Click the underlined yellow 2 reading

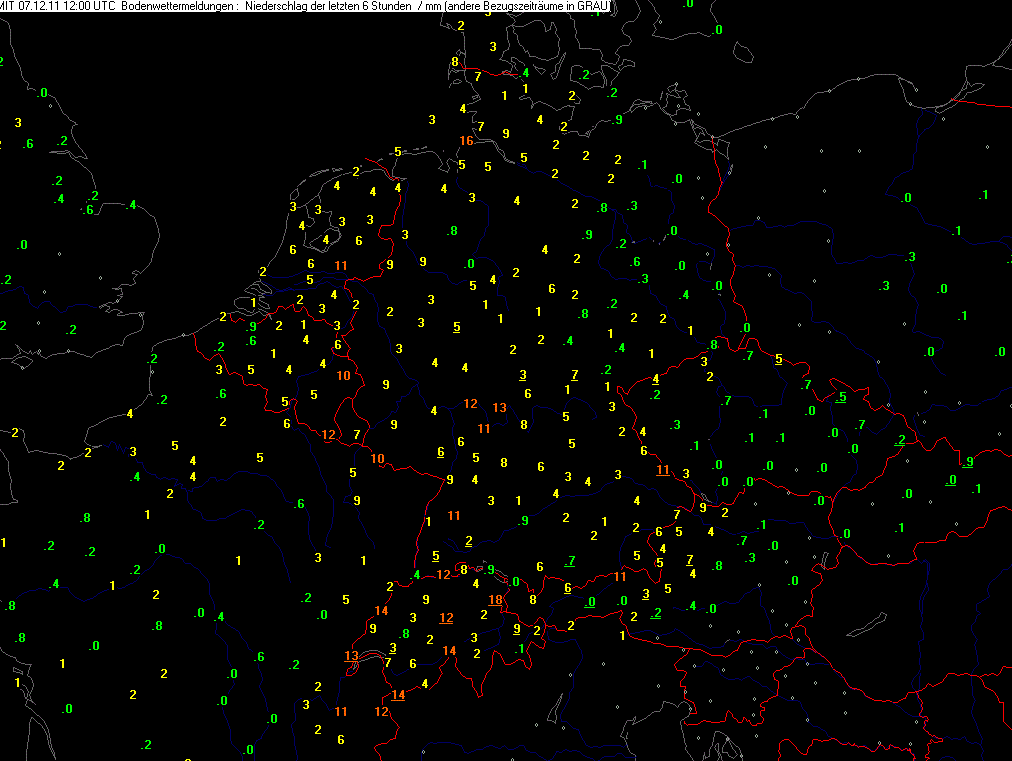pyautogui.click(x=468, y=541)
